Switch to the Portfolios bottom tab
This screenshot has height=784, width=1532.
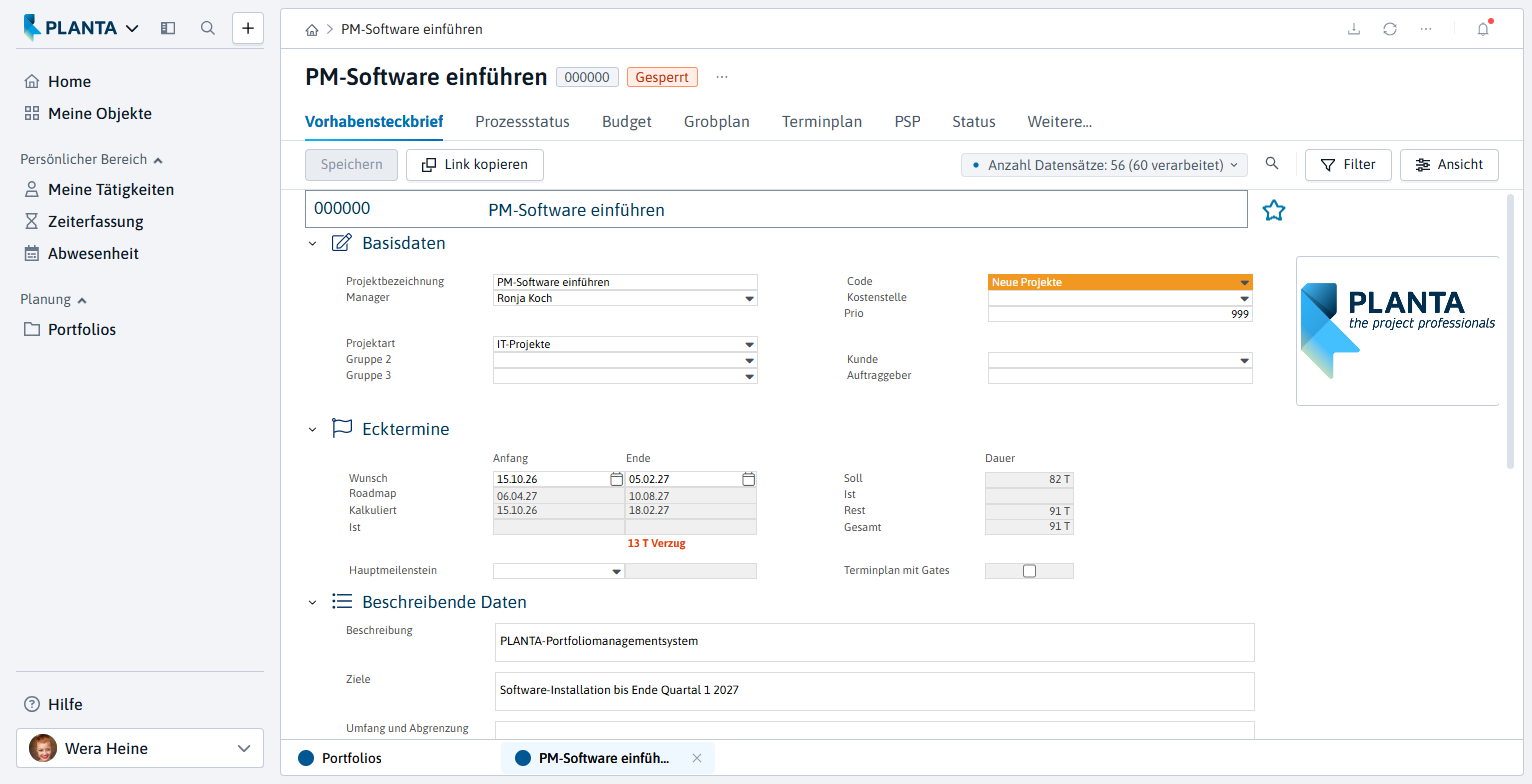(x=340, y=758)
